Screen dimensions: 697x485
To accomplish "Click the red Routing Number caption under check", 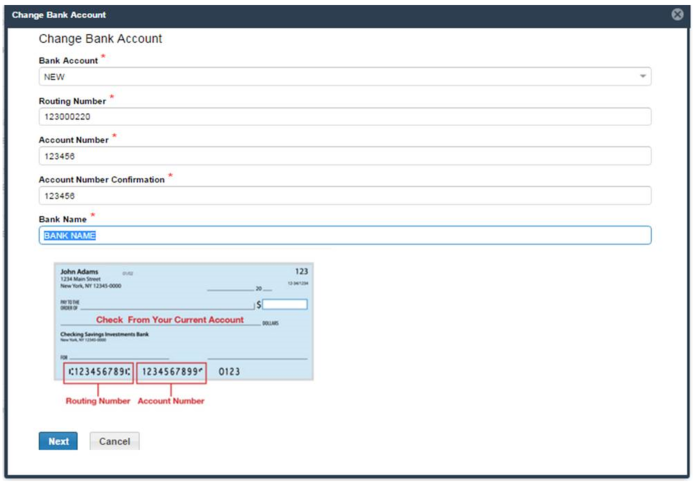I will tap(98, 401).
